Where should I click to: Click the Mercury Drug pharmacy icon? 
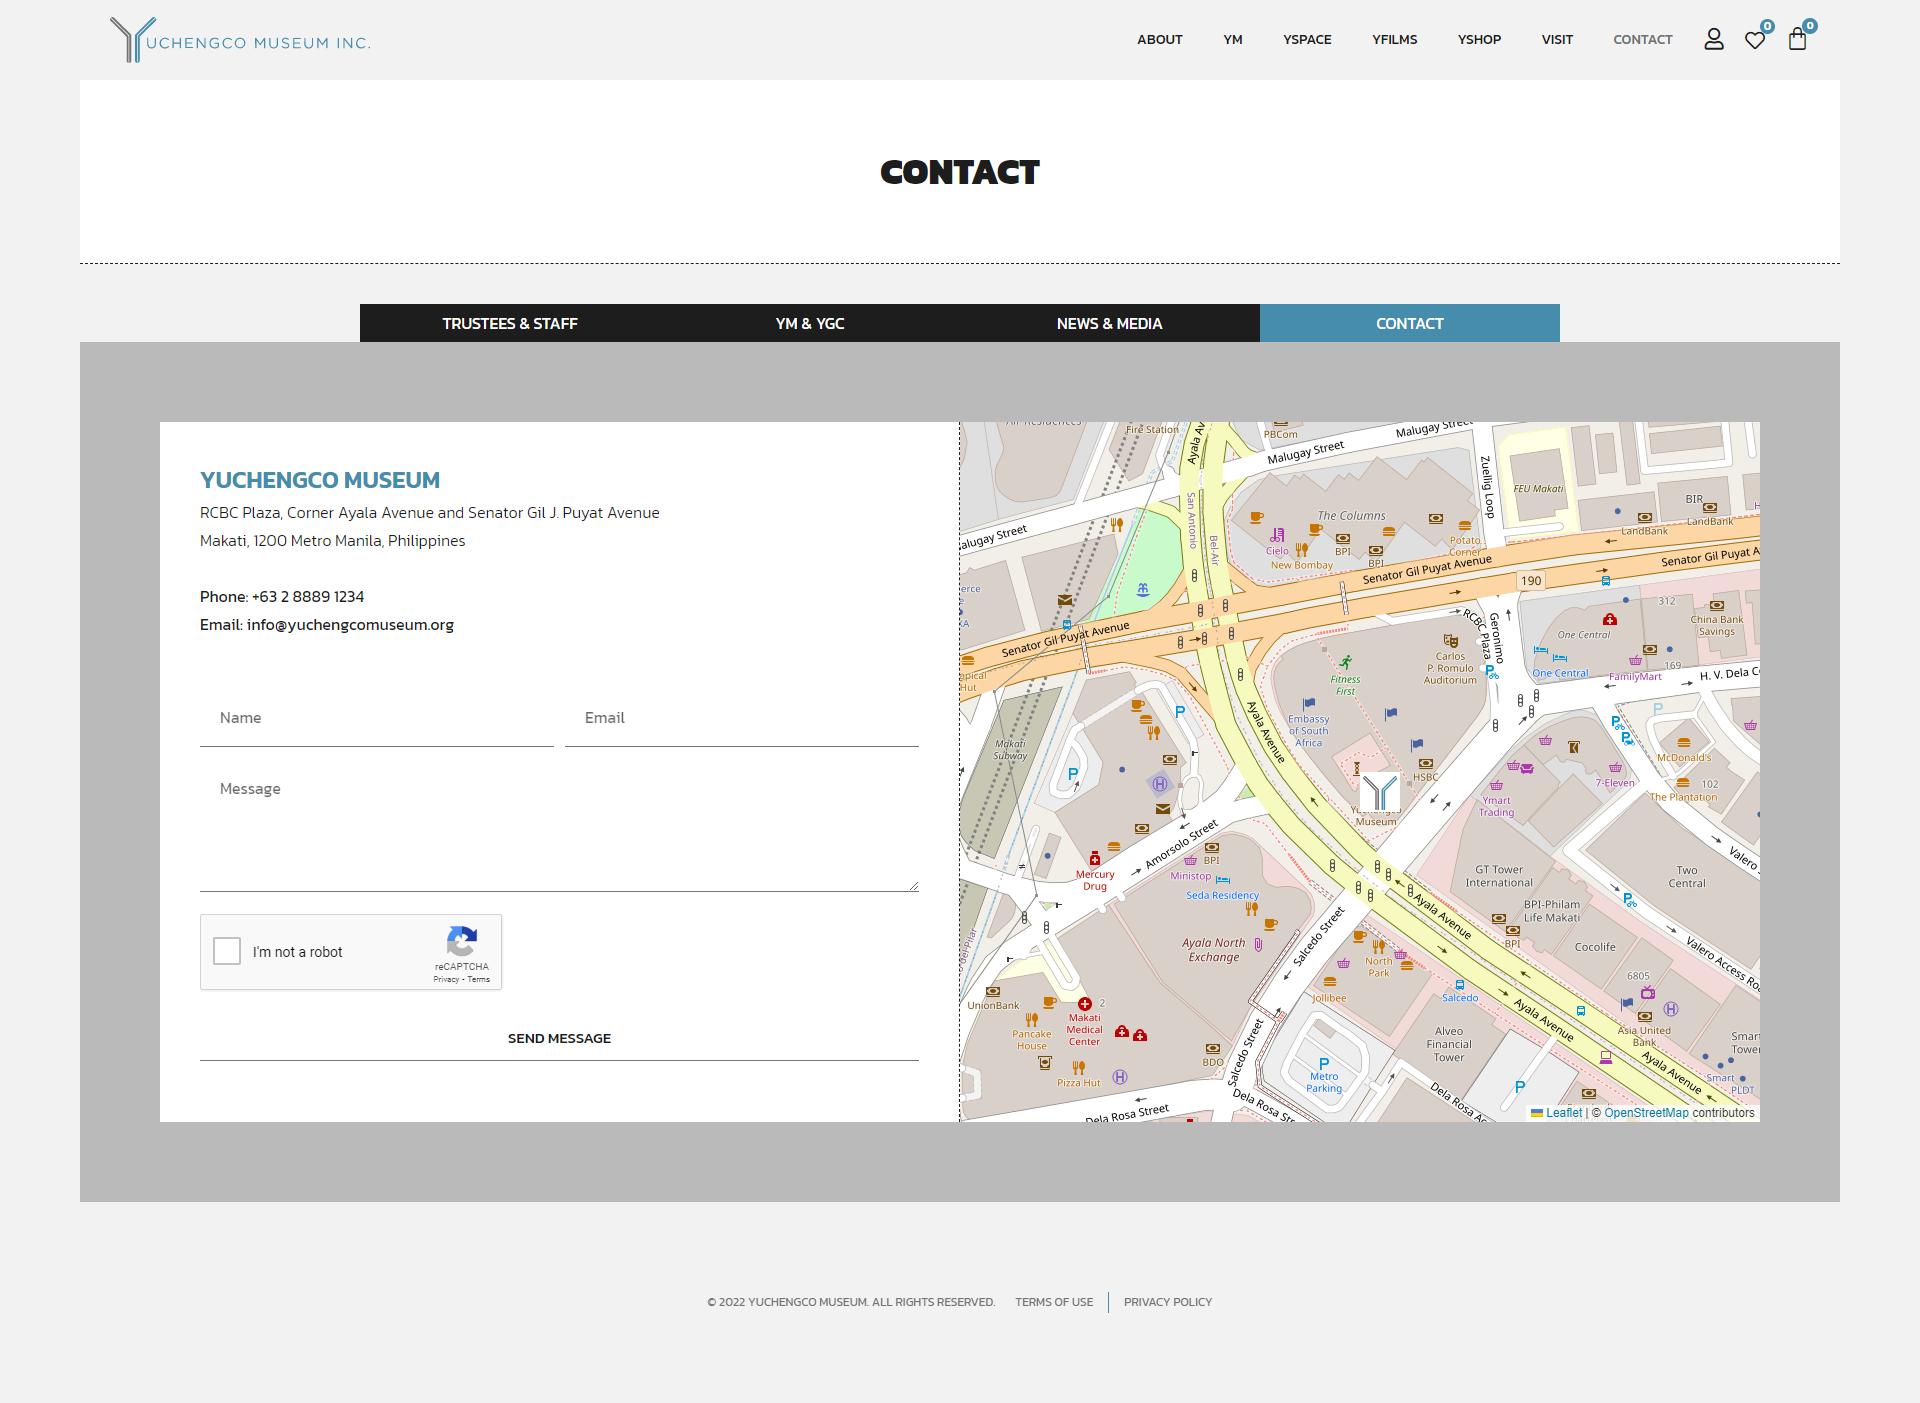[1095, 859]
